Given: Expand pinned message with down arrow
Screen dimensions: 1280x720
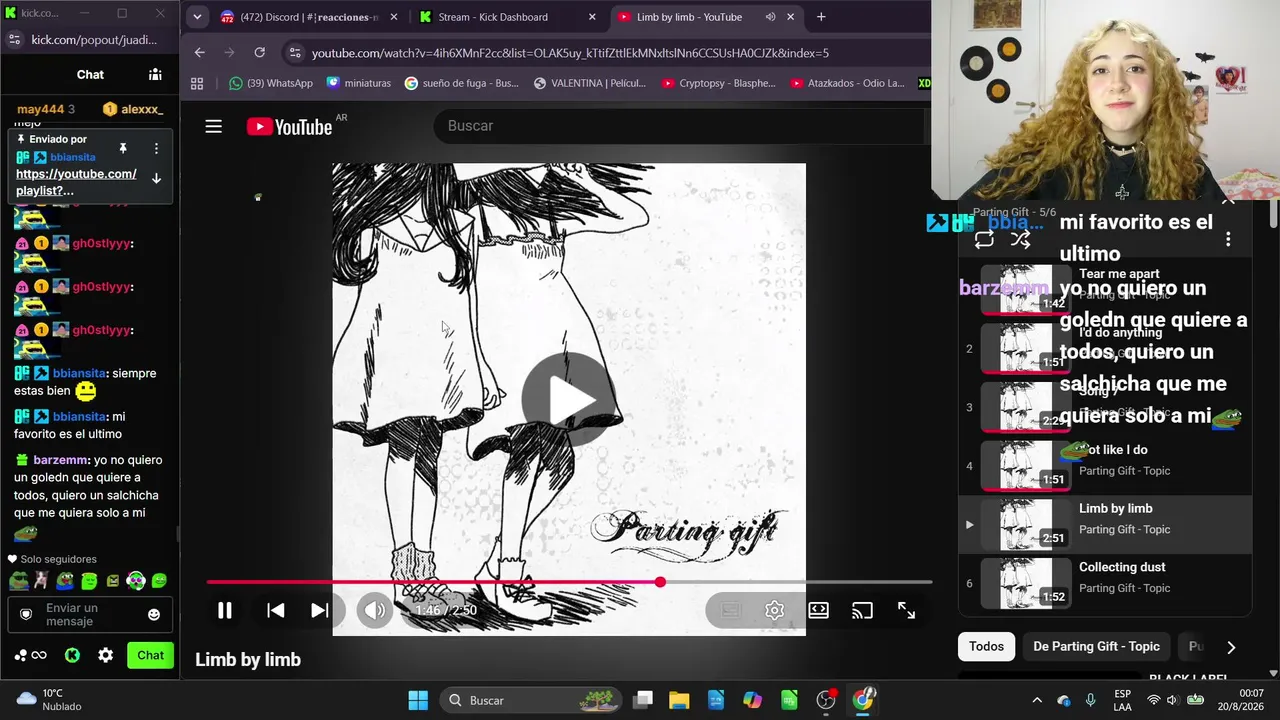Looking at the screenshot, I should point(156,179).
